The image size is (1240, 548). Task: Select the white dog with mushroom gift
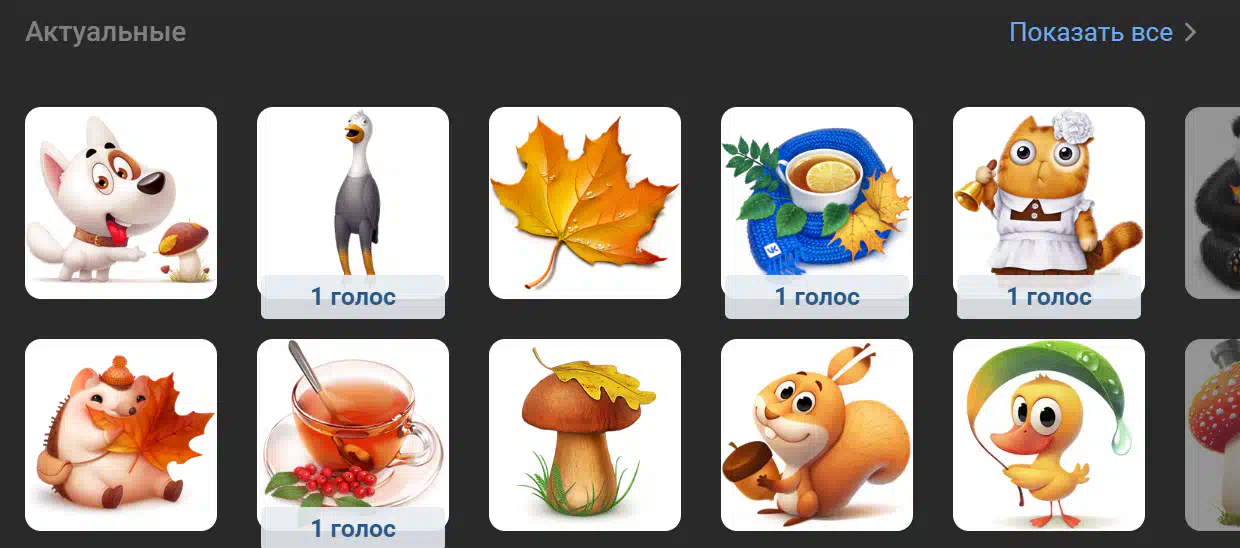[121, 203]
